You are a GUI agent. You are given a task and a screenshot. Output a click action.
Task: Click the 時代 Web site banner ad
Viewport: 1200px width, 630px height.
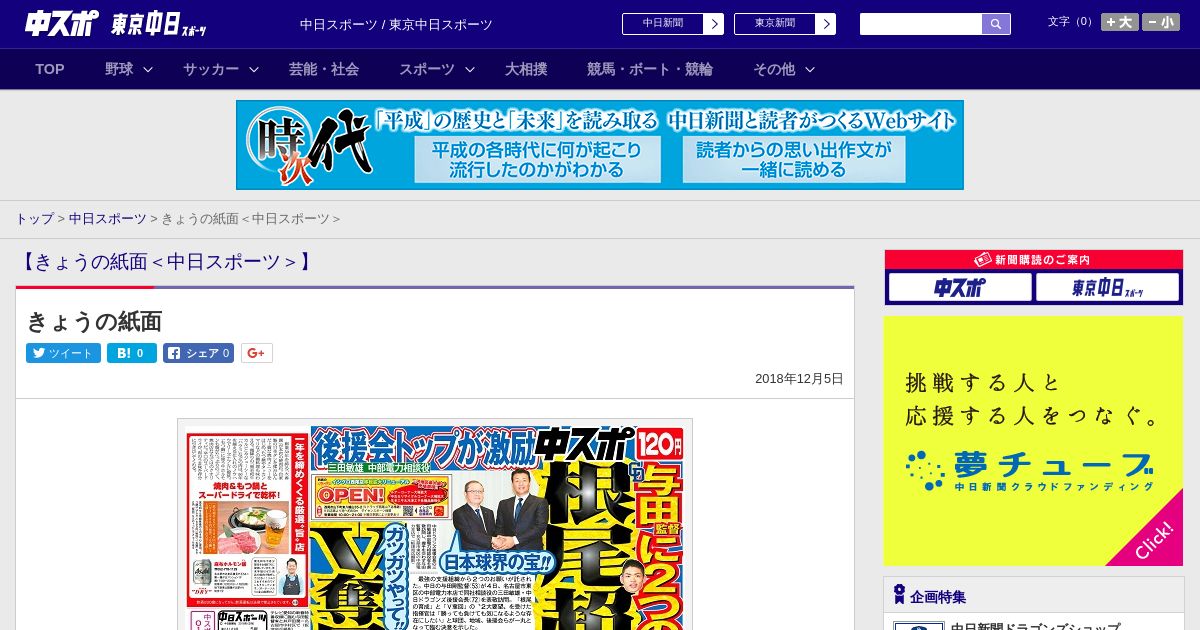click(600, 145)
